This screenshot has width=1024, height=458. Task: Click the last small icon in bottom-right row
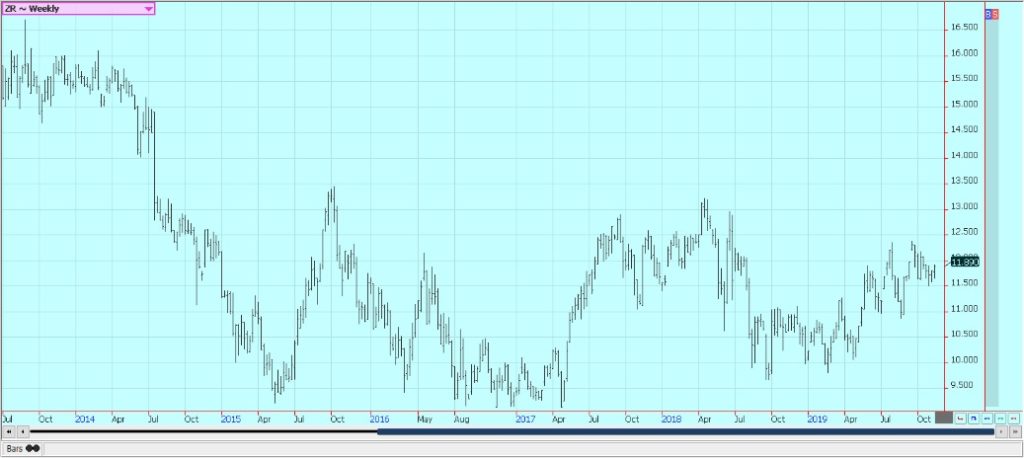(1014, 418)
